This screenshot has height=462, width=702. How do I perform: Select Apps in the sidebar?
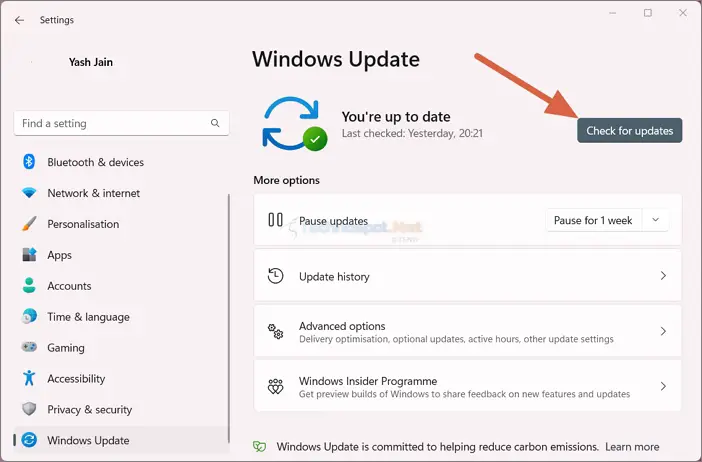pos(121,255)
